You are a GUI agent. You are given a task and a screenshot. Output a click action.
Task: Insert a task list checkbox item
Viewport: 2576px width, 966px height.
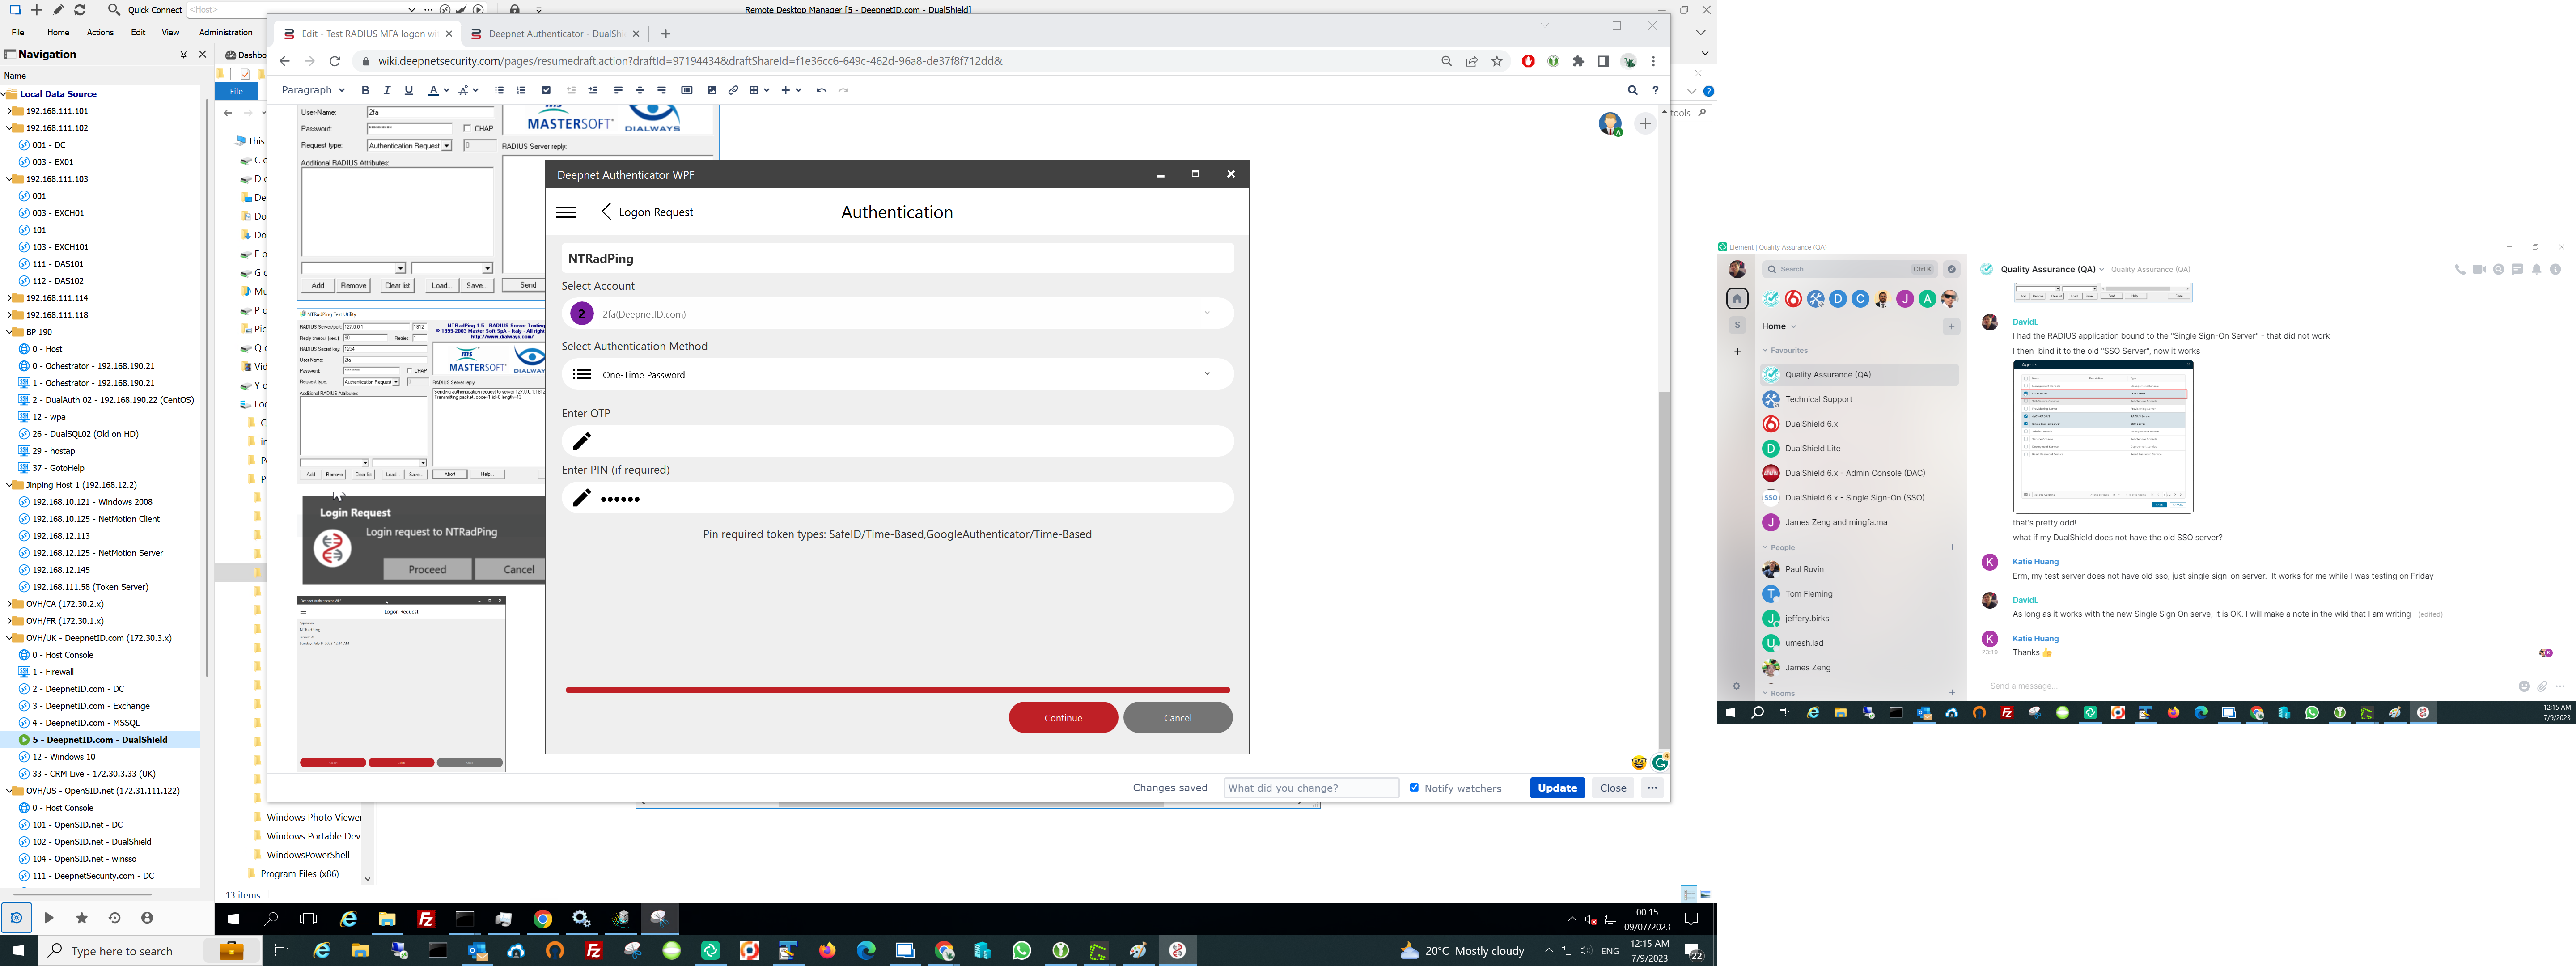tap(546, 90)
